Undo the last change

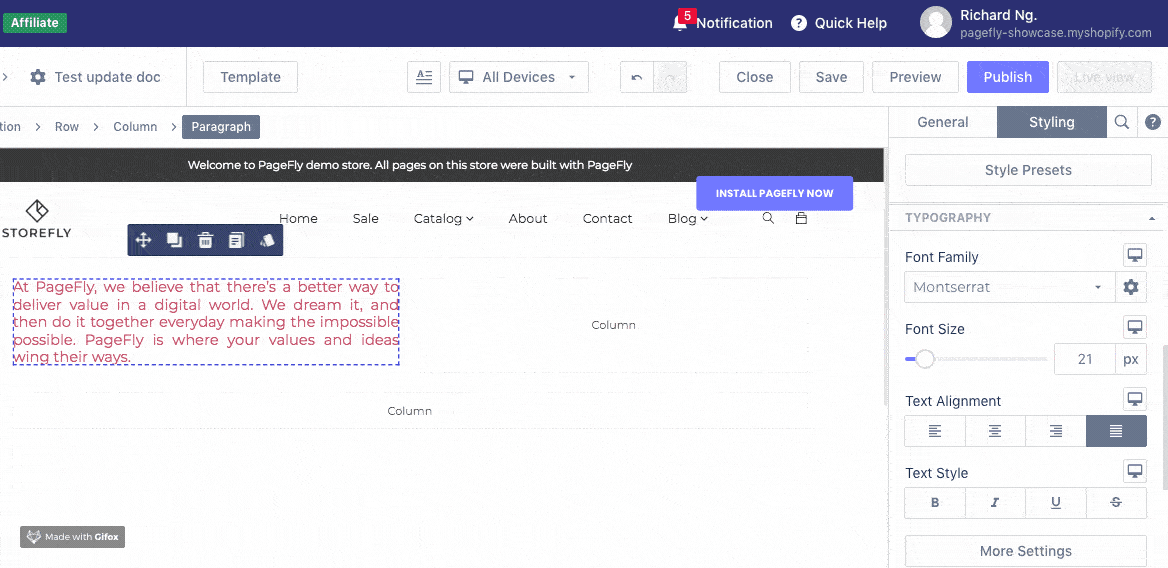pos(637,77)
